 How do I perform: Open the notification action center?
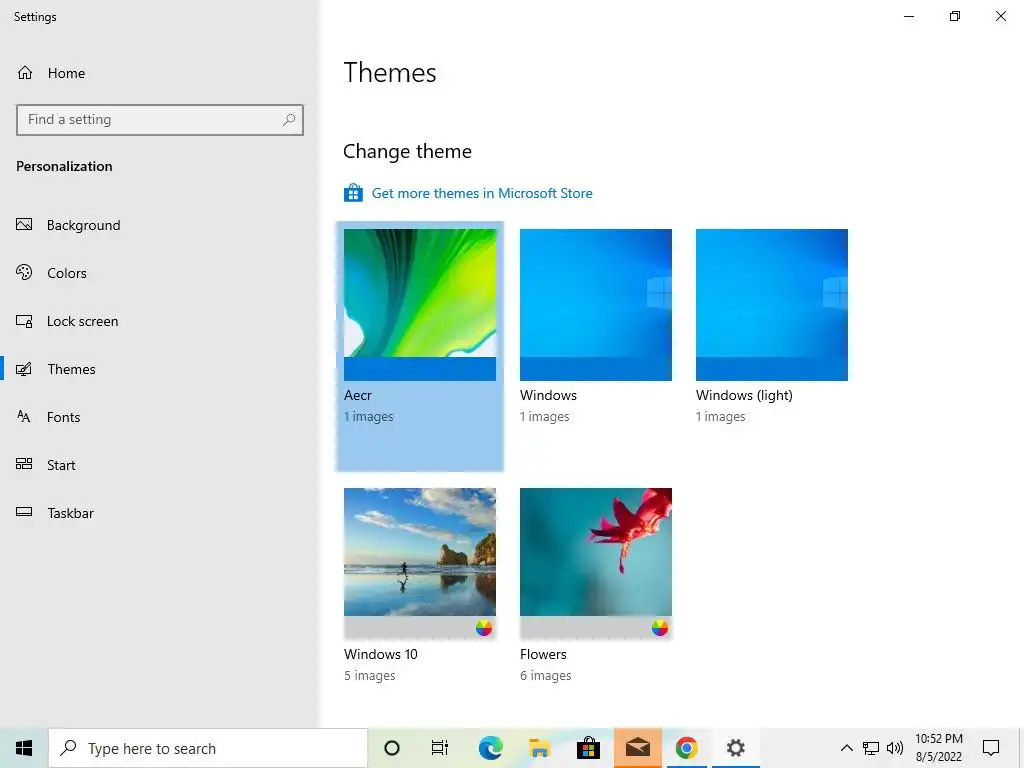point(991,748)
